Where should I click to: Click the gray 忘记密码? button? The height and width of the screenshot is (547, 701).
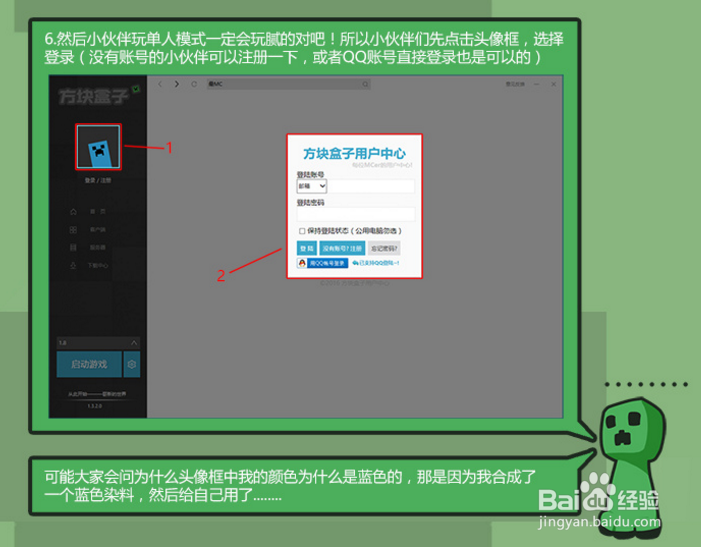coord(384,248)
